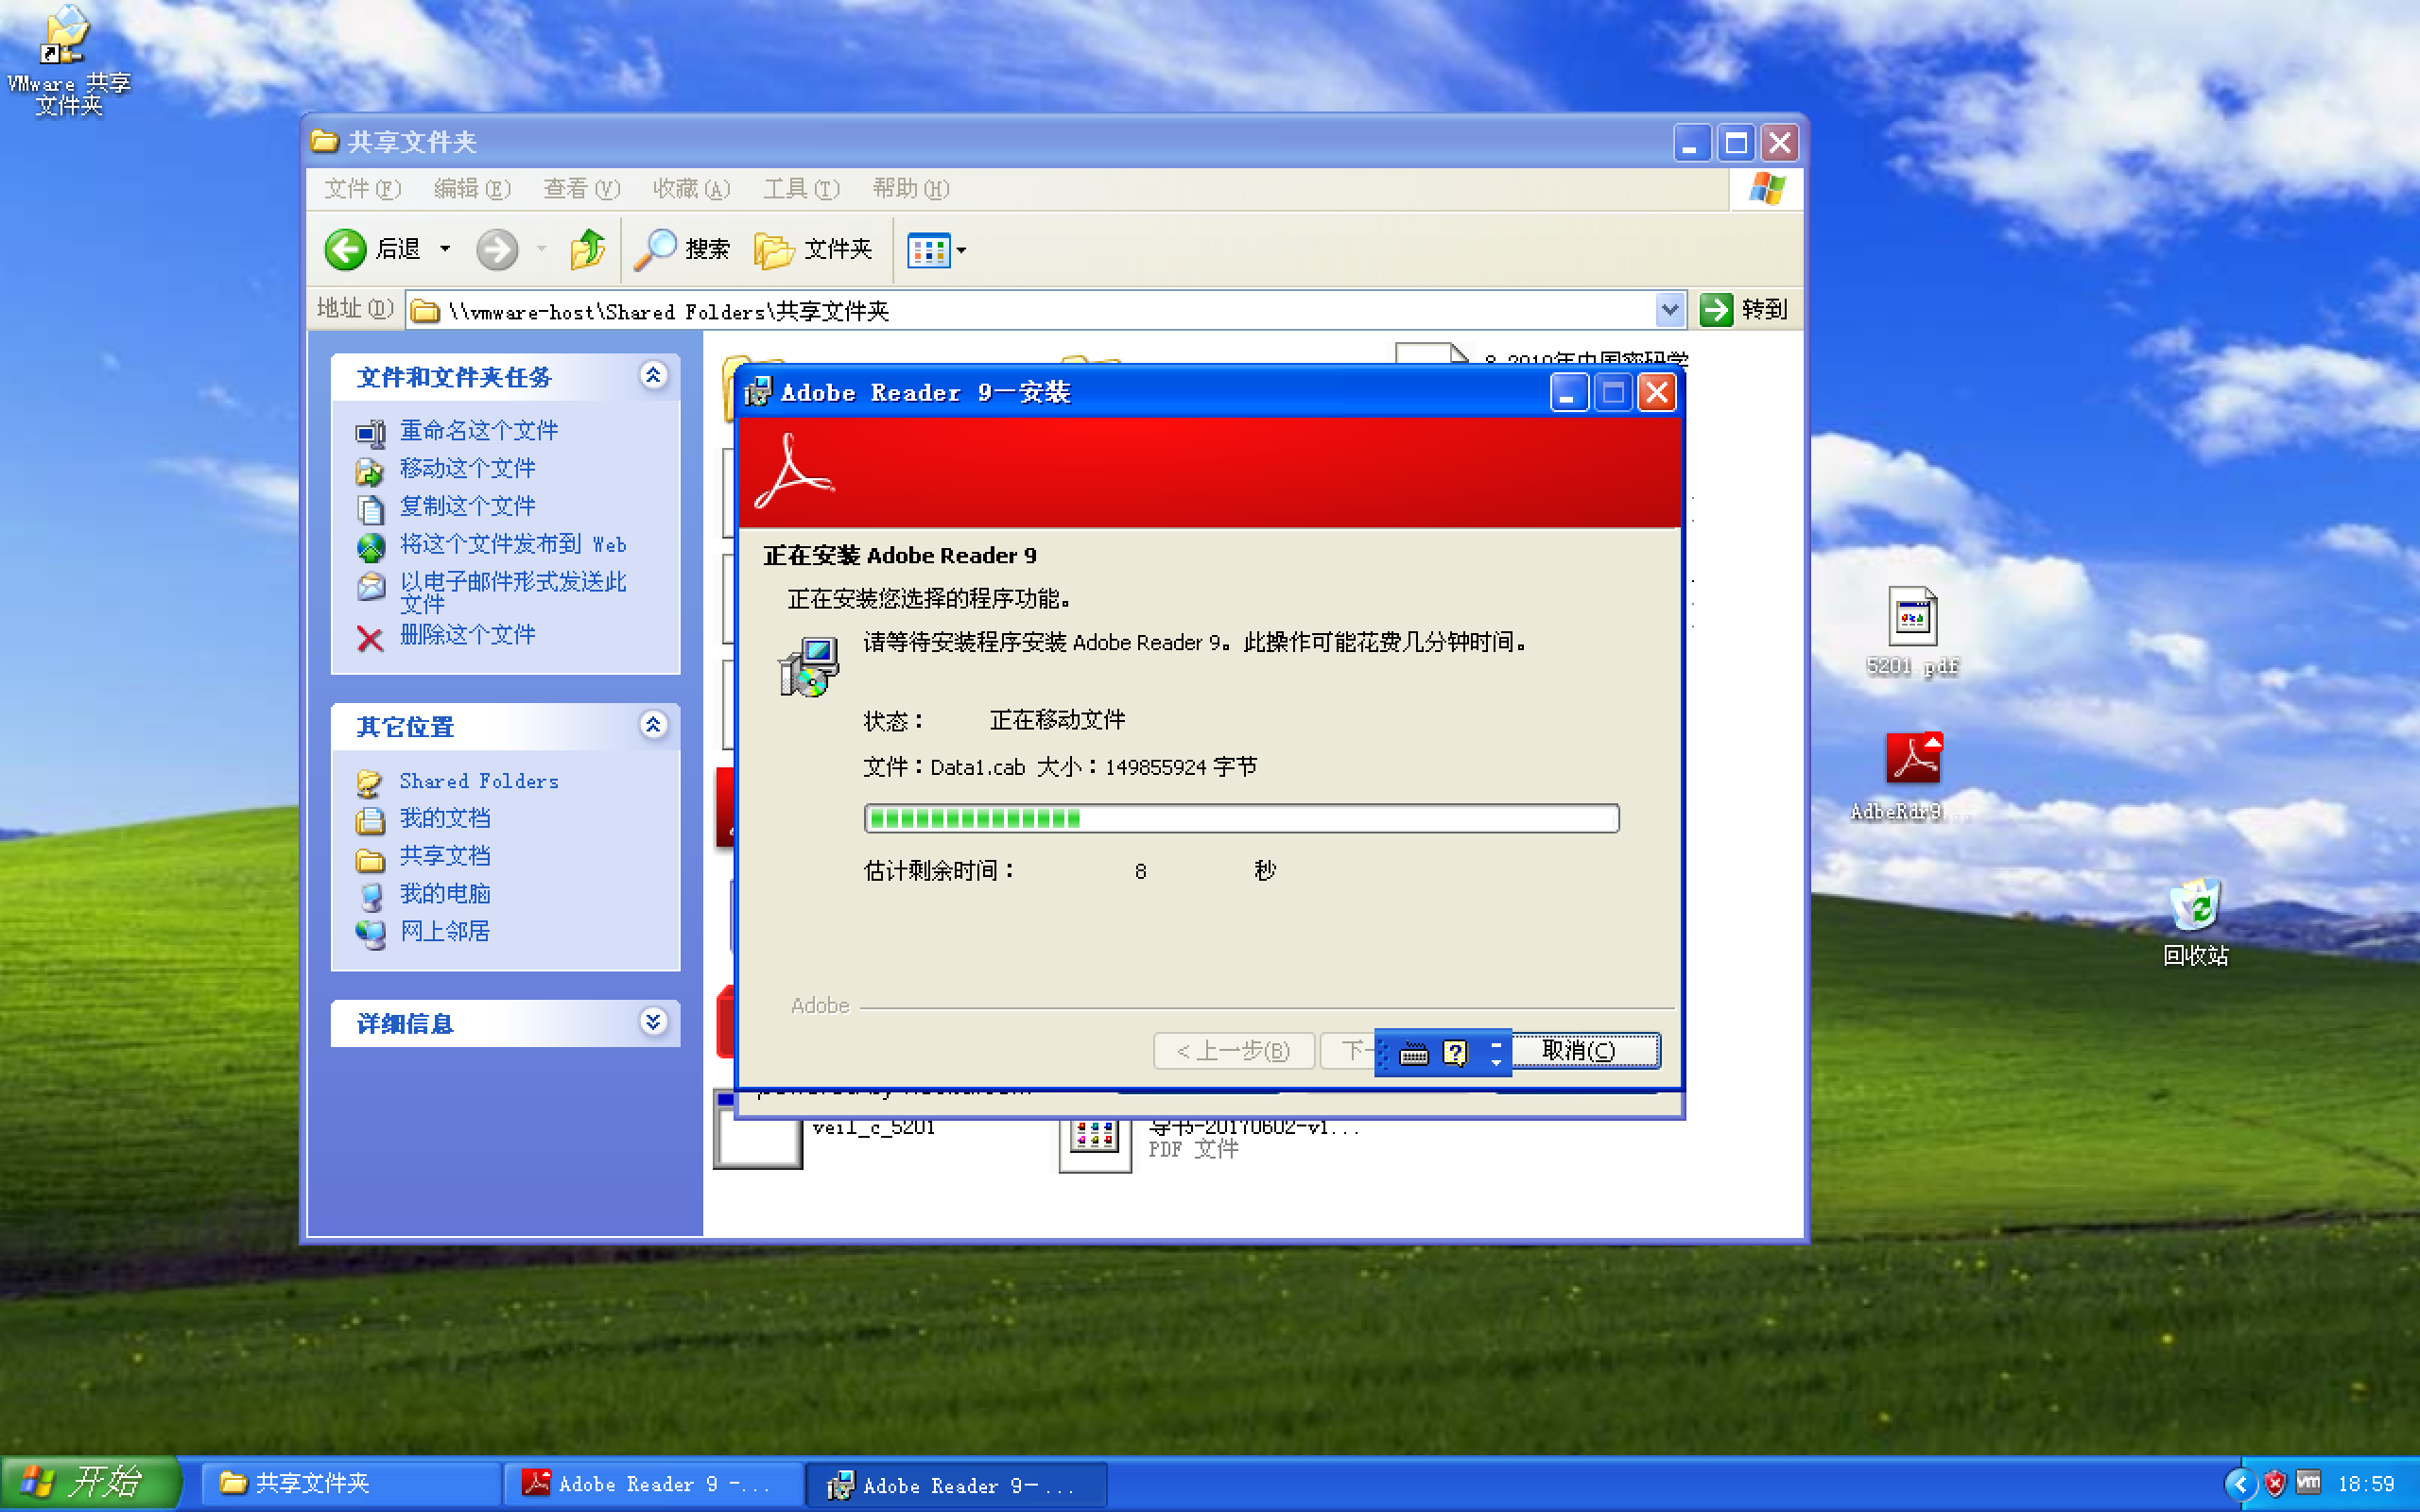This screenshot has height=1512, width=2420.
Task: Open the 编辑(E) menu
Action: (x=472, y=188)
